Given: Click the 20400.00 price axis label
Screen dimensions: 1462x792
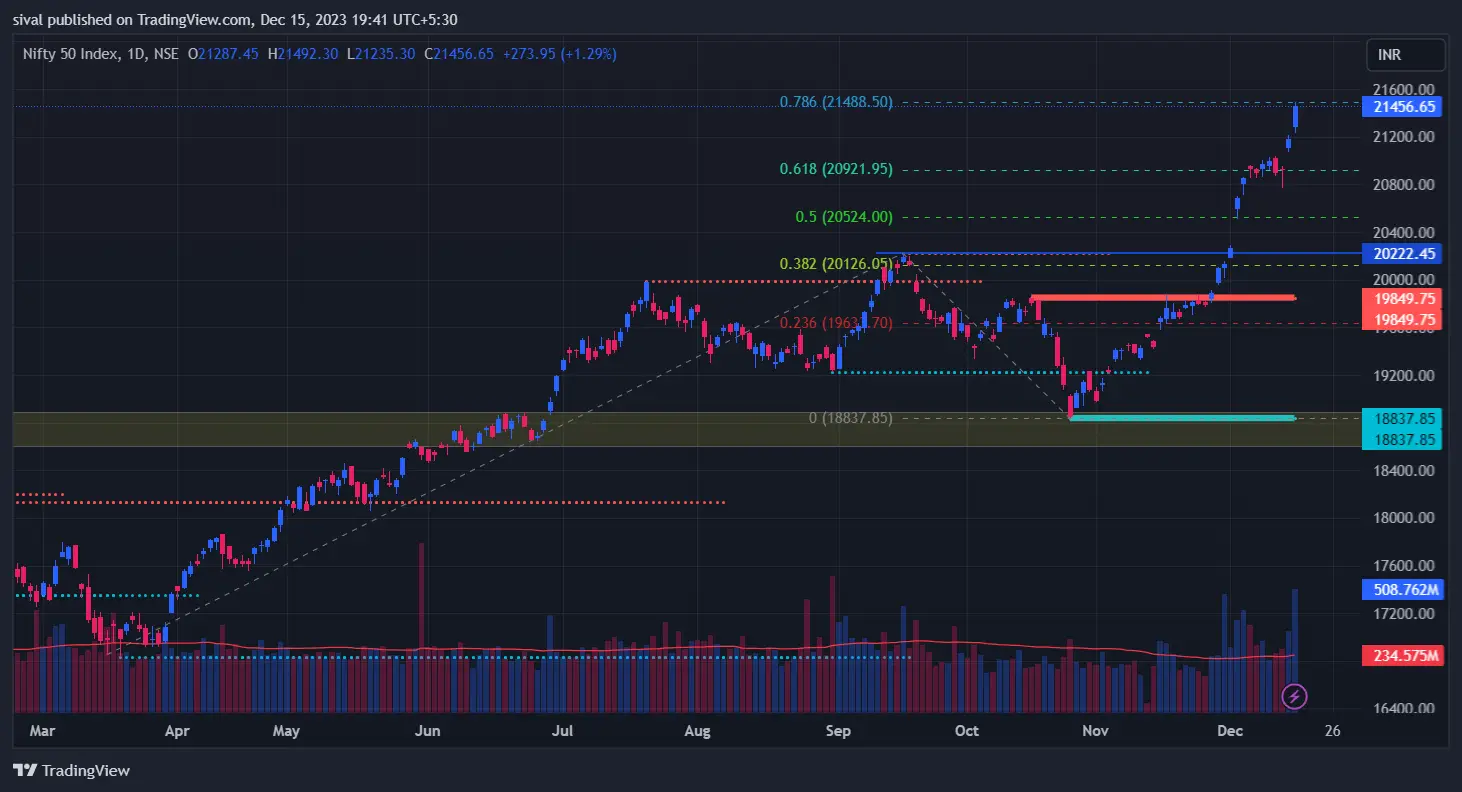Looking at the screenshot, I should (x=1404, y=232).
